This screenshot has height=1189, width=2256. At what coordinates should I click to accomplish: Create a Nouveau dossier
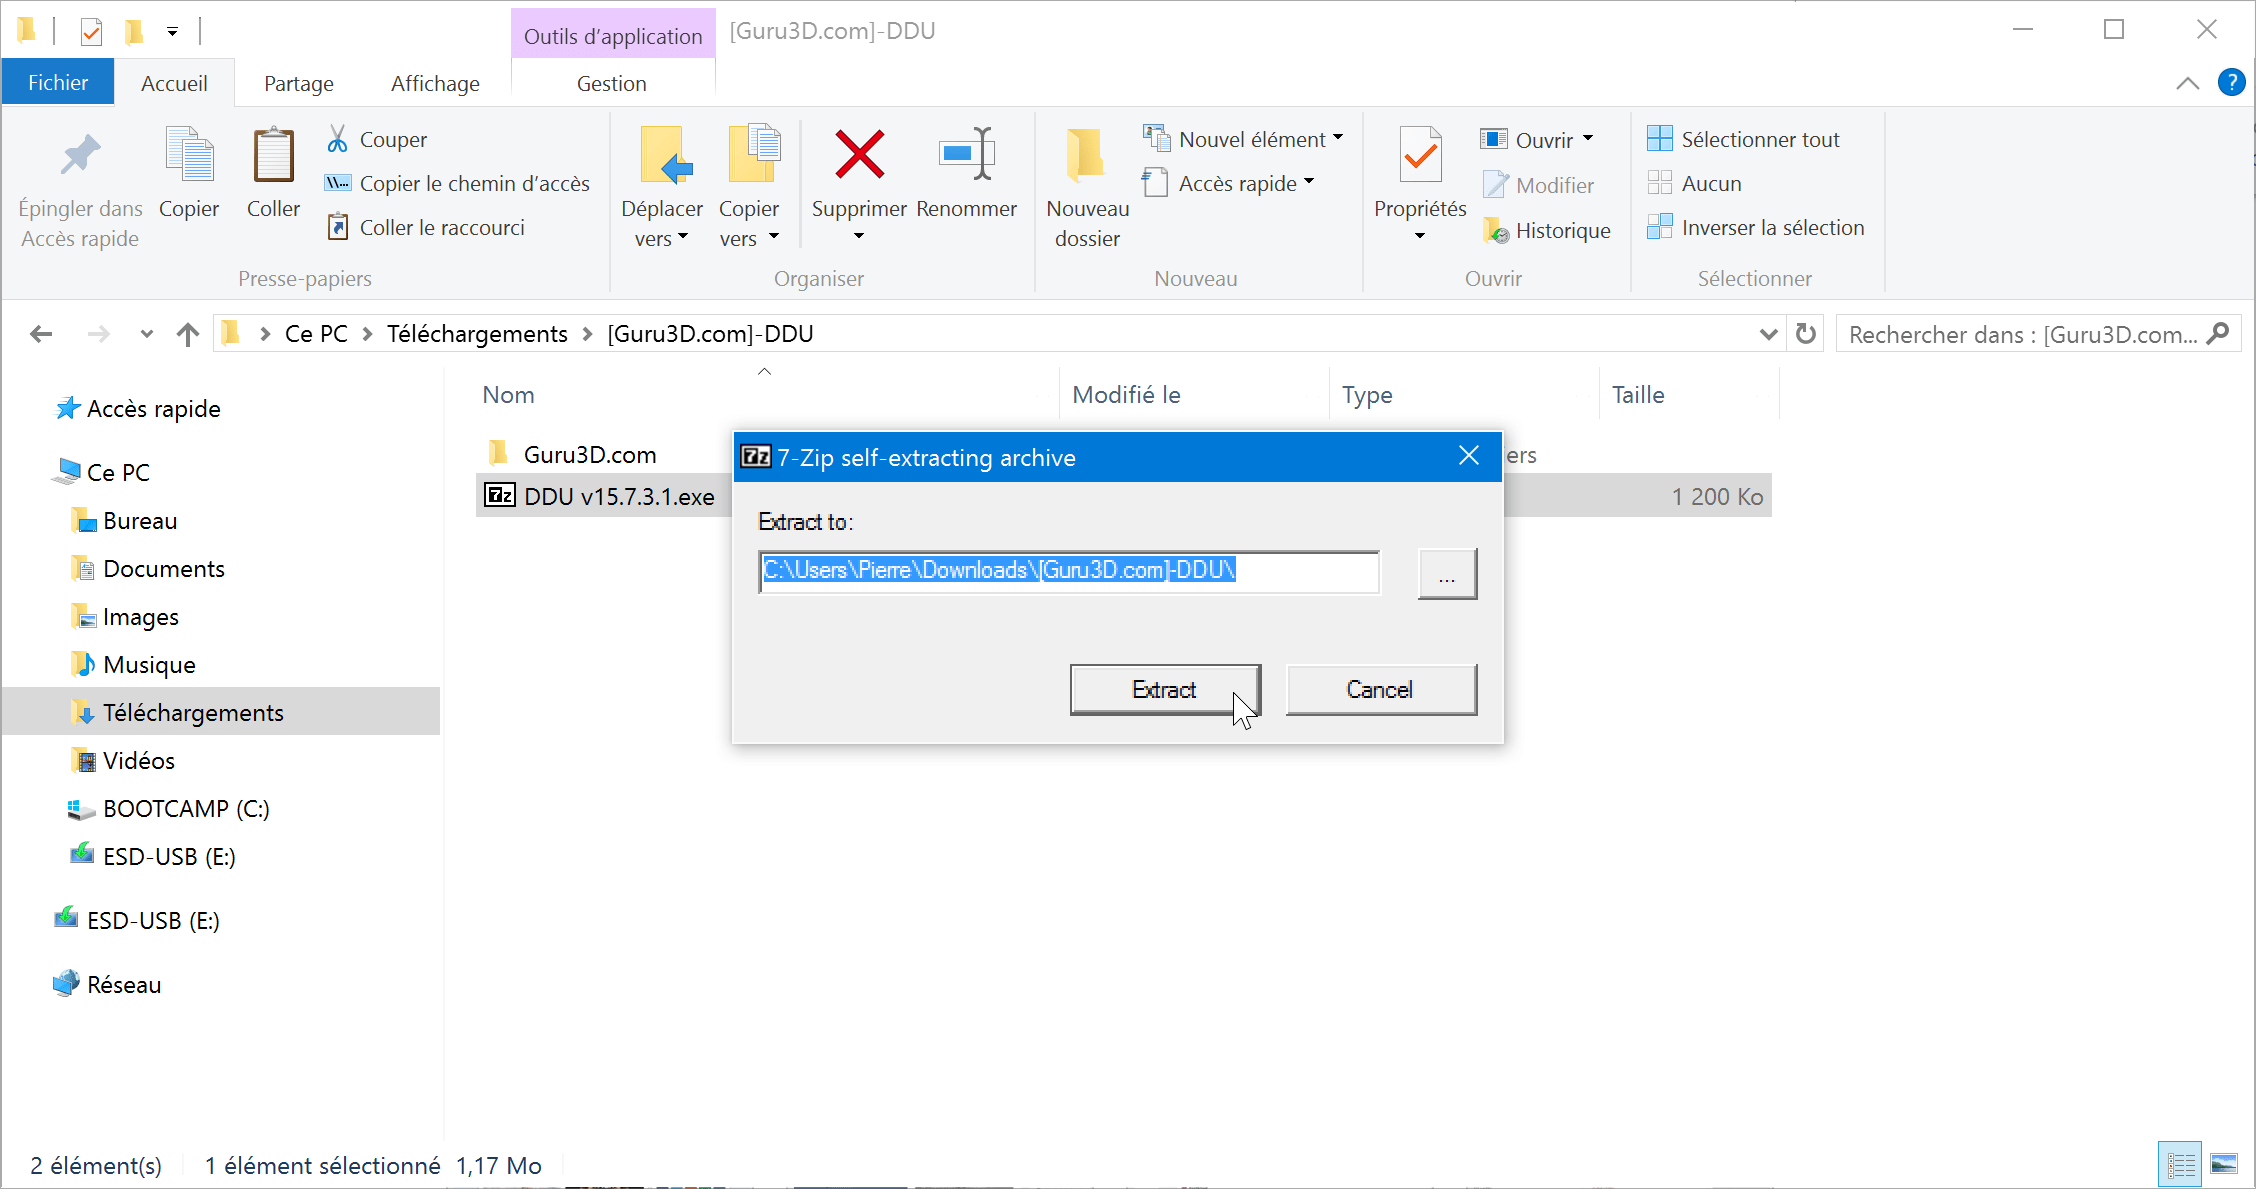click(x=1087, y=187)
